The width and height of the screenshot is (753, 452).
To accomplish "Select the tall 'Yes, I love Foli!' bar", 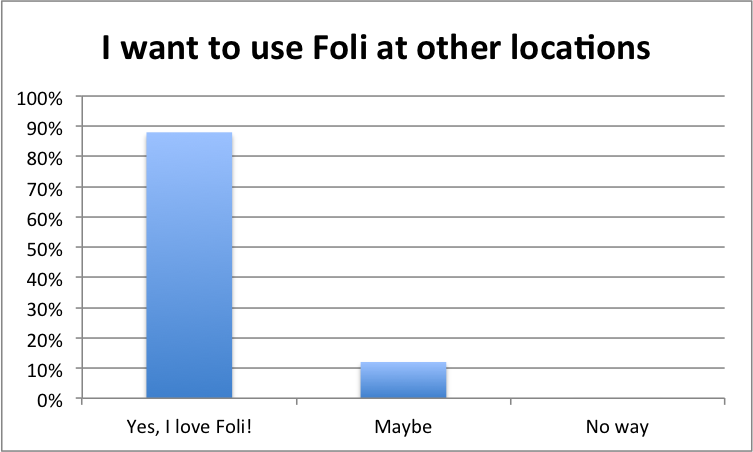I will tap(189, 265).
